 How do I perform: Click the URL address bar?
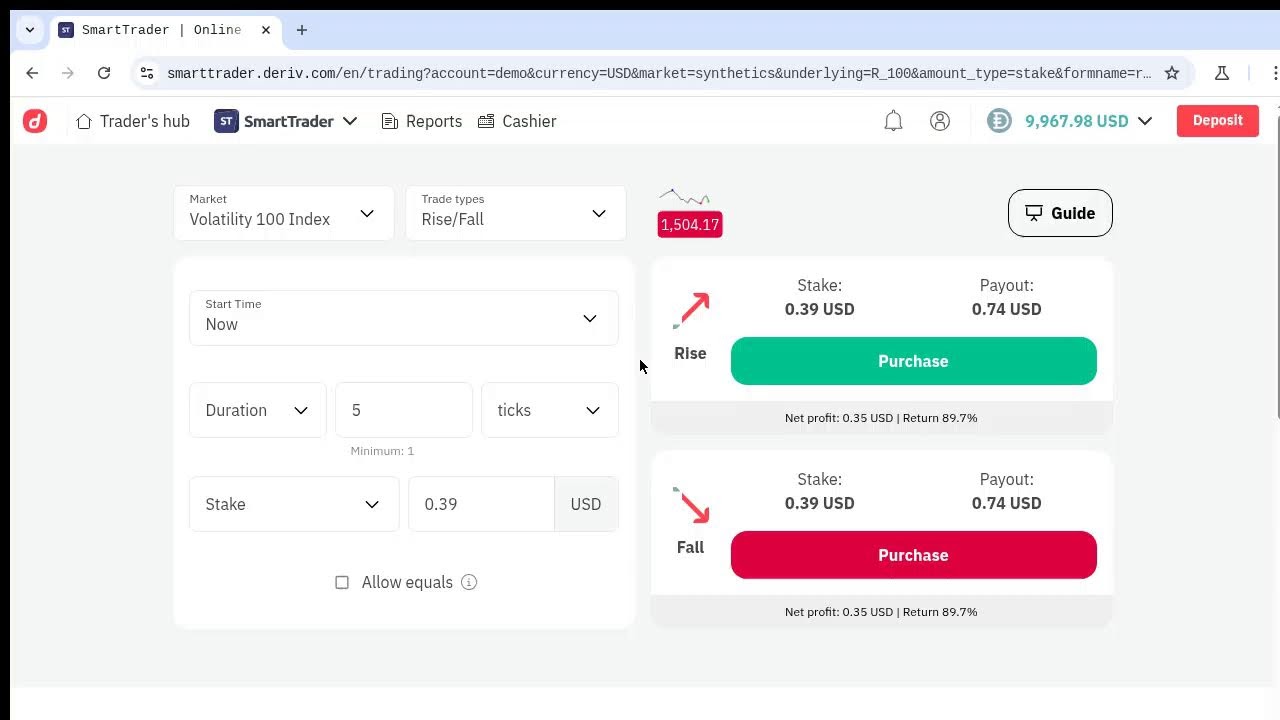[x=659, y=73]
